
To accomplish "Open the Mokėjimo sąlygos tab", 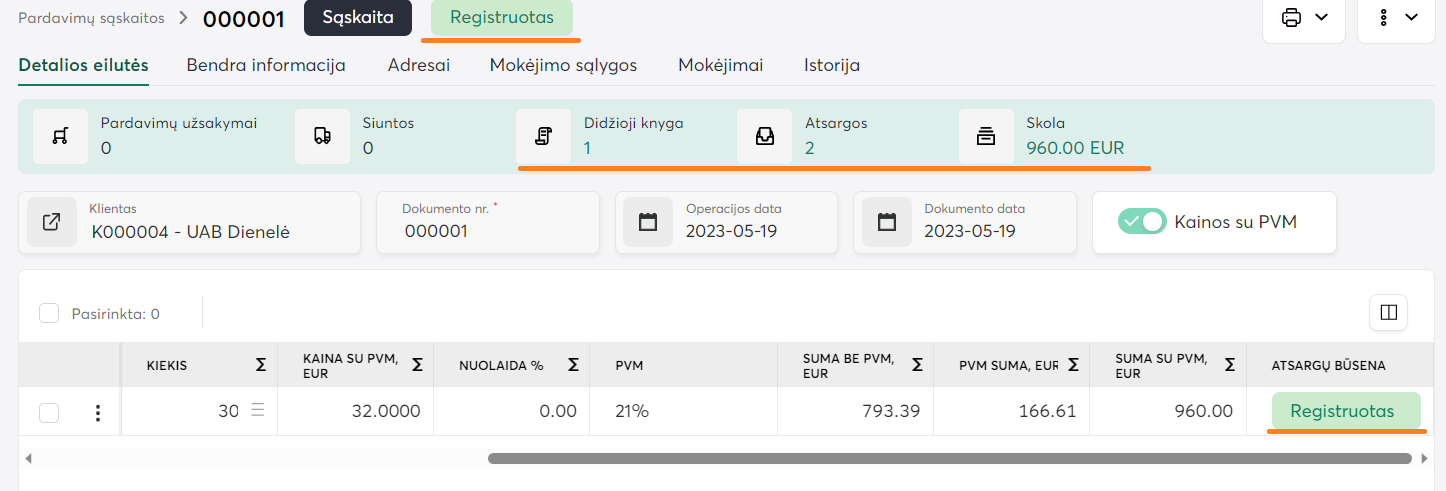I will [x=563, y=65].
